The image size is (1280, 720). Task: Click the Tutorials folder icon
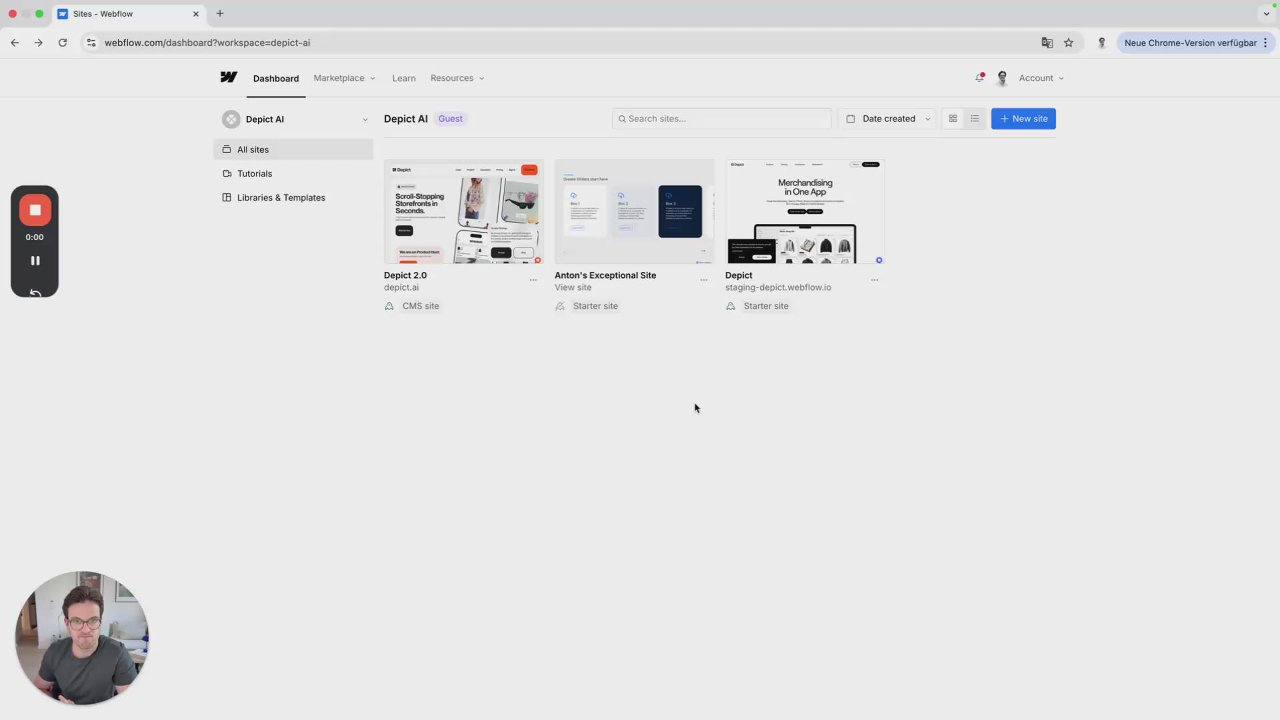pyautogui.click(x=227, y=173)
